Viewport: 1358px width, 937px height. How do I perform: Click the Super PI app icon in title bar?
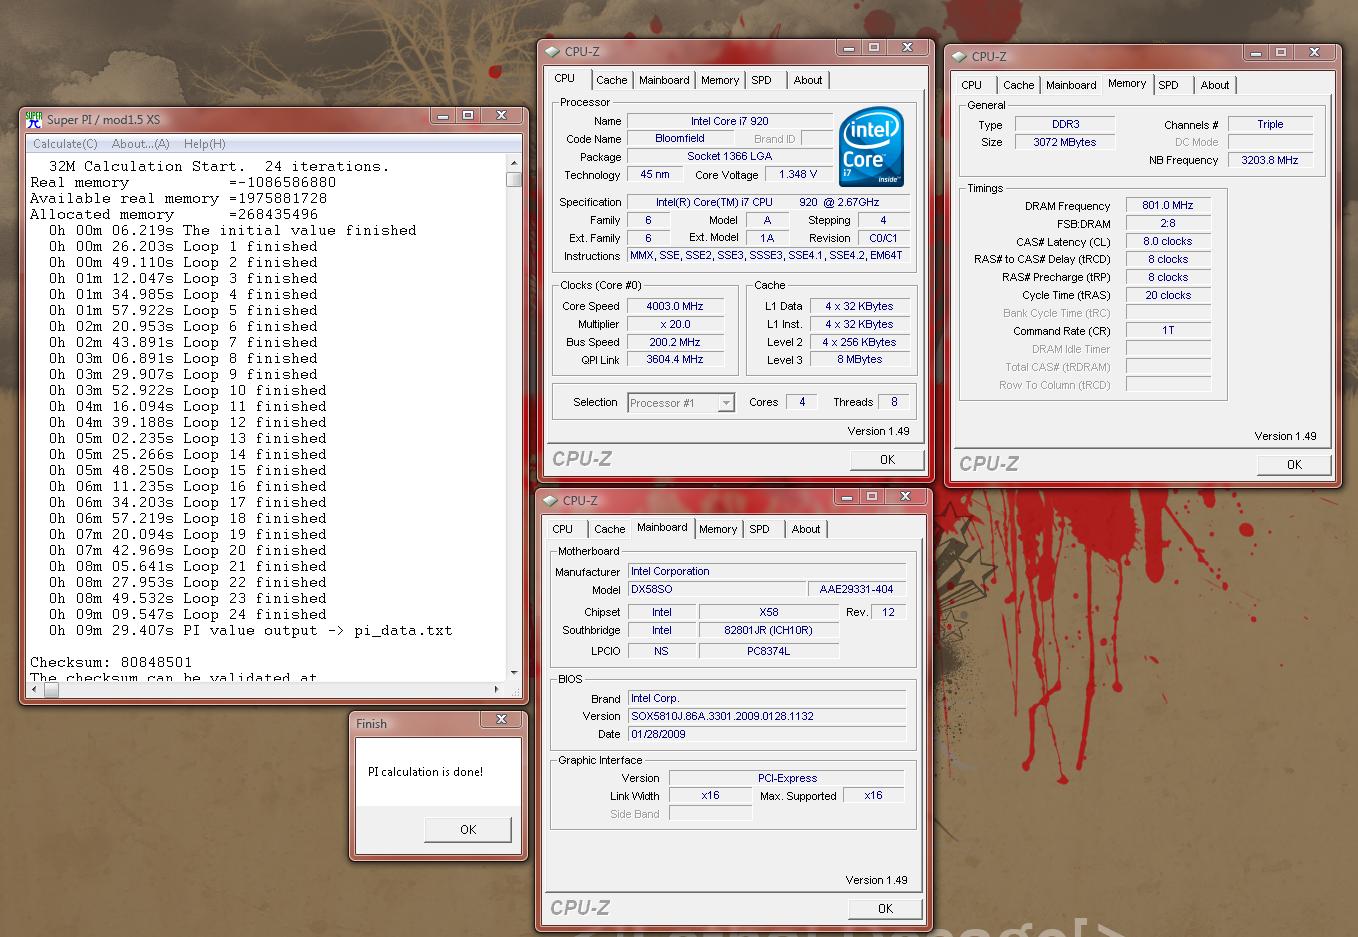click(x=33, y=120)
